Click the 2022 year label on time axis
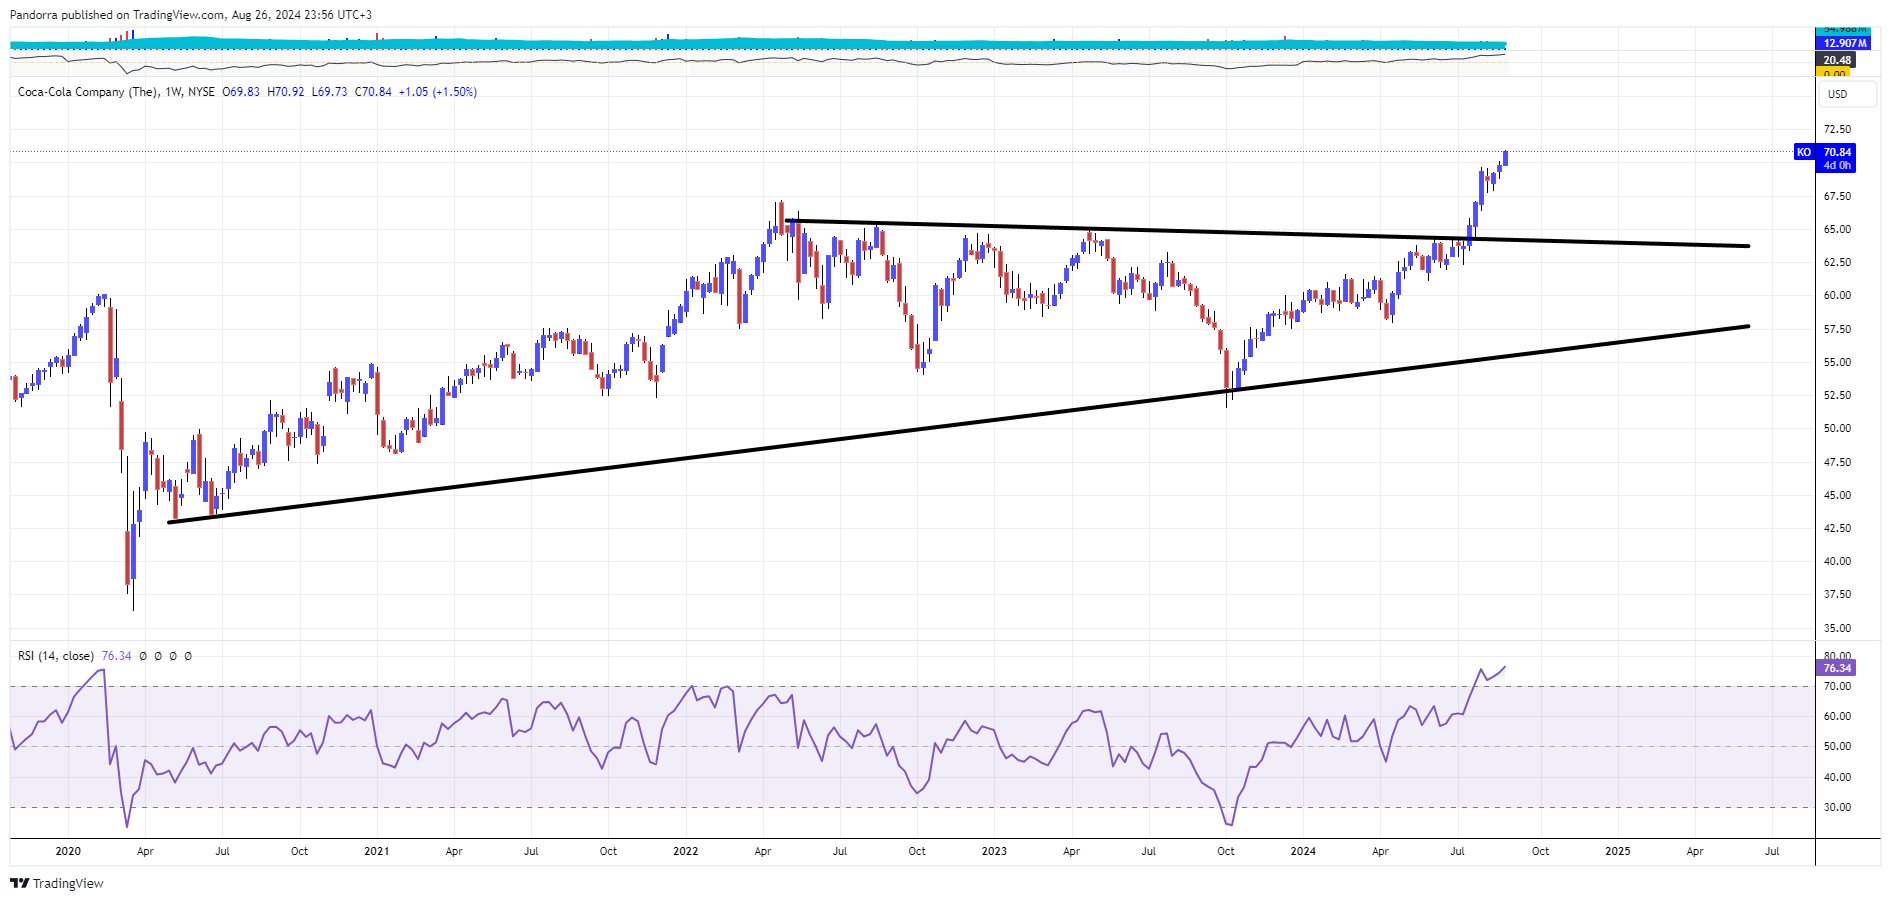 pyautogui.click(x=686, y=852)
